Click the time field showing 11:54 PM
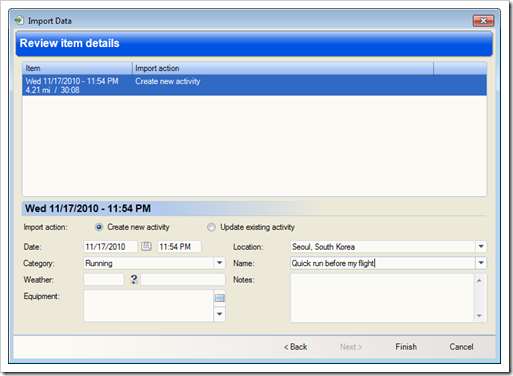Screen dimensions: 513x376 179,247
